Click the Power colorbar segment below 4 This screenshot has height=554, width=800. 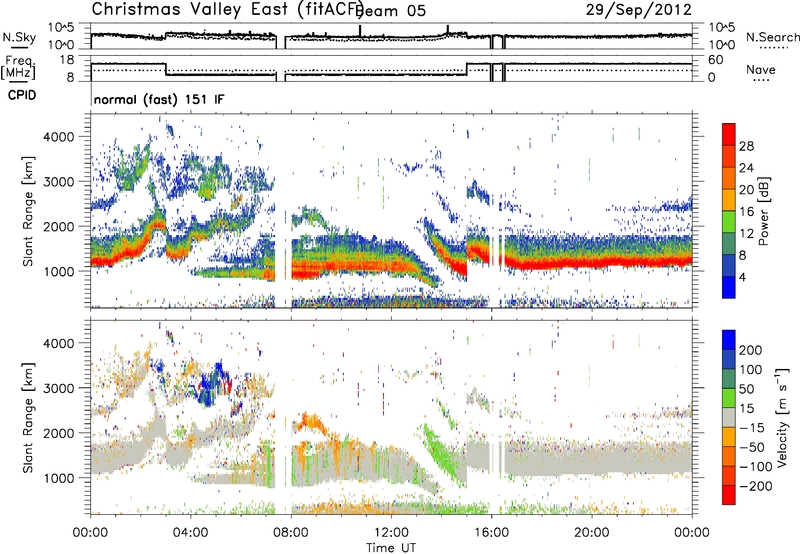pos(729,287)
